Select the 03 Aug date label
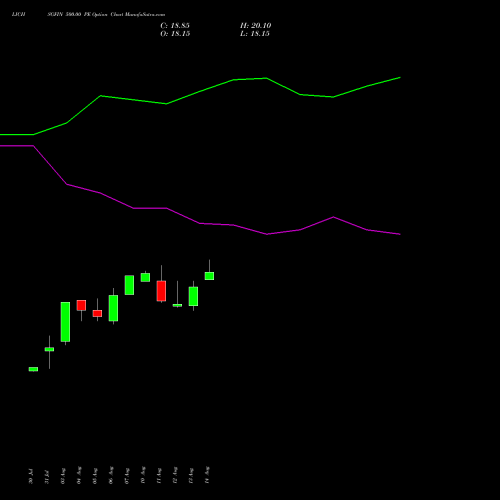 point(63,476)
